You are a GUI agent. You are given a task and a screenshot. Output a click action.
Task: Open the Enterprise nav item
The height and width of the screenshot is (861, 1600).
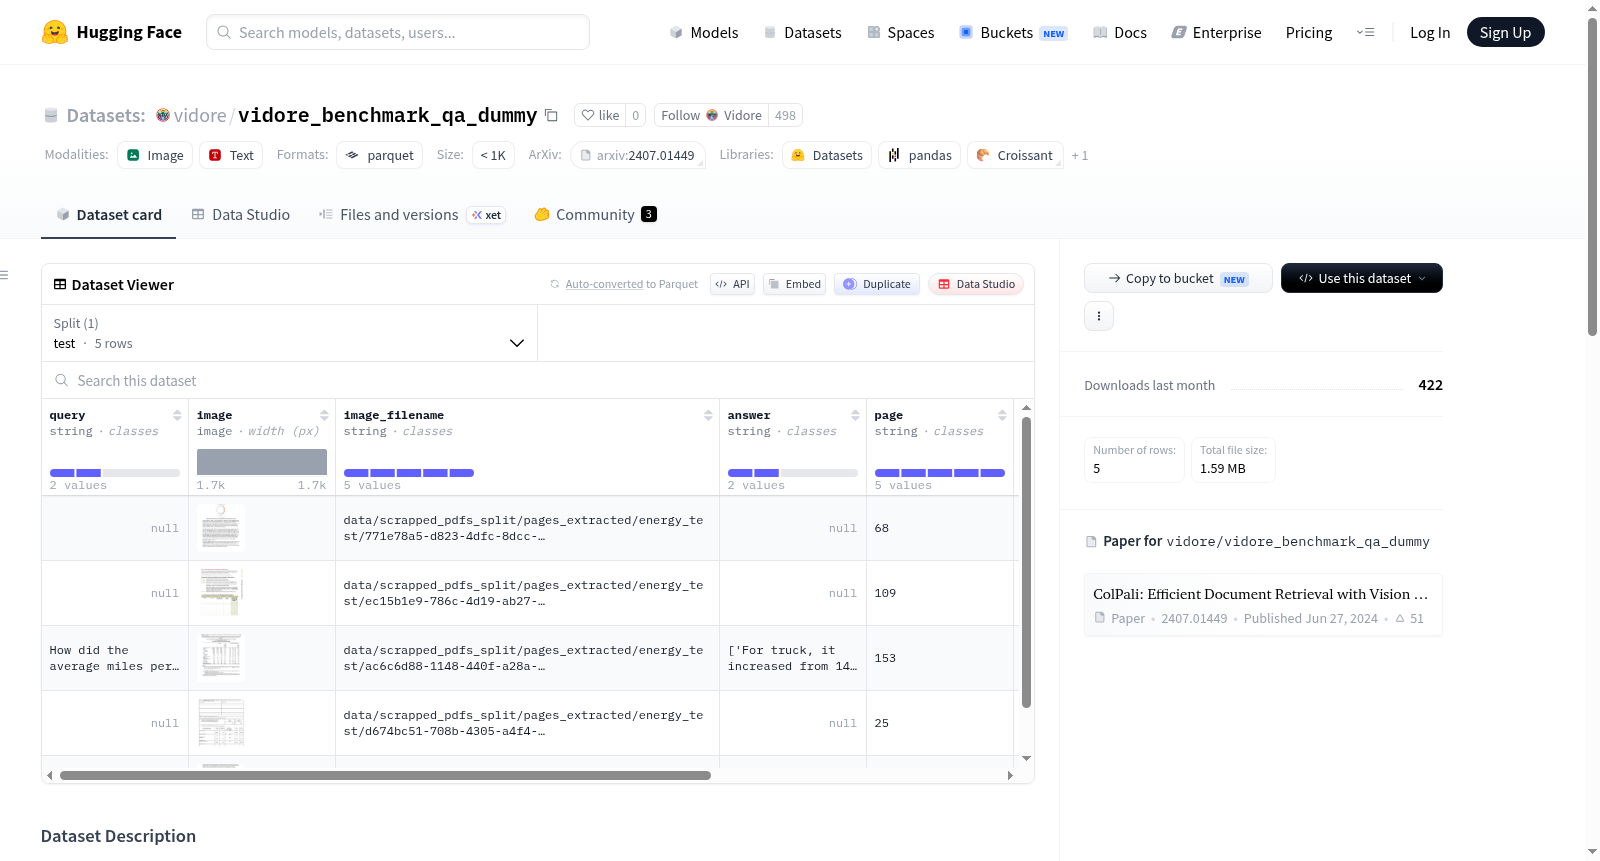point(1216,32)
